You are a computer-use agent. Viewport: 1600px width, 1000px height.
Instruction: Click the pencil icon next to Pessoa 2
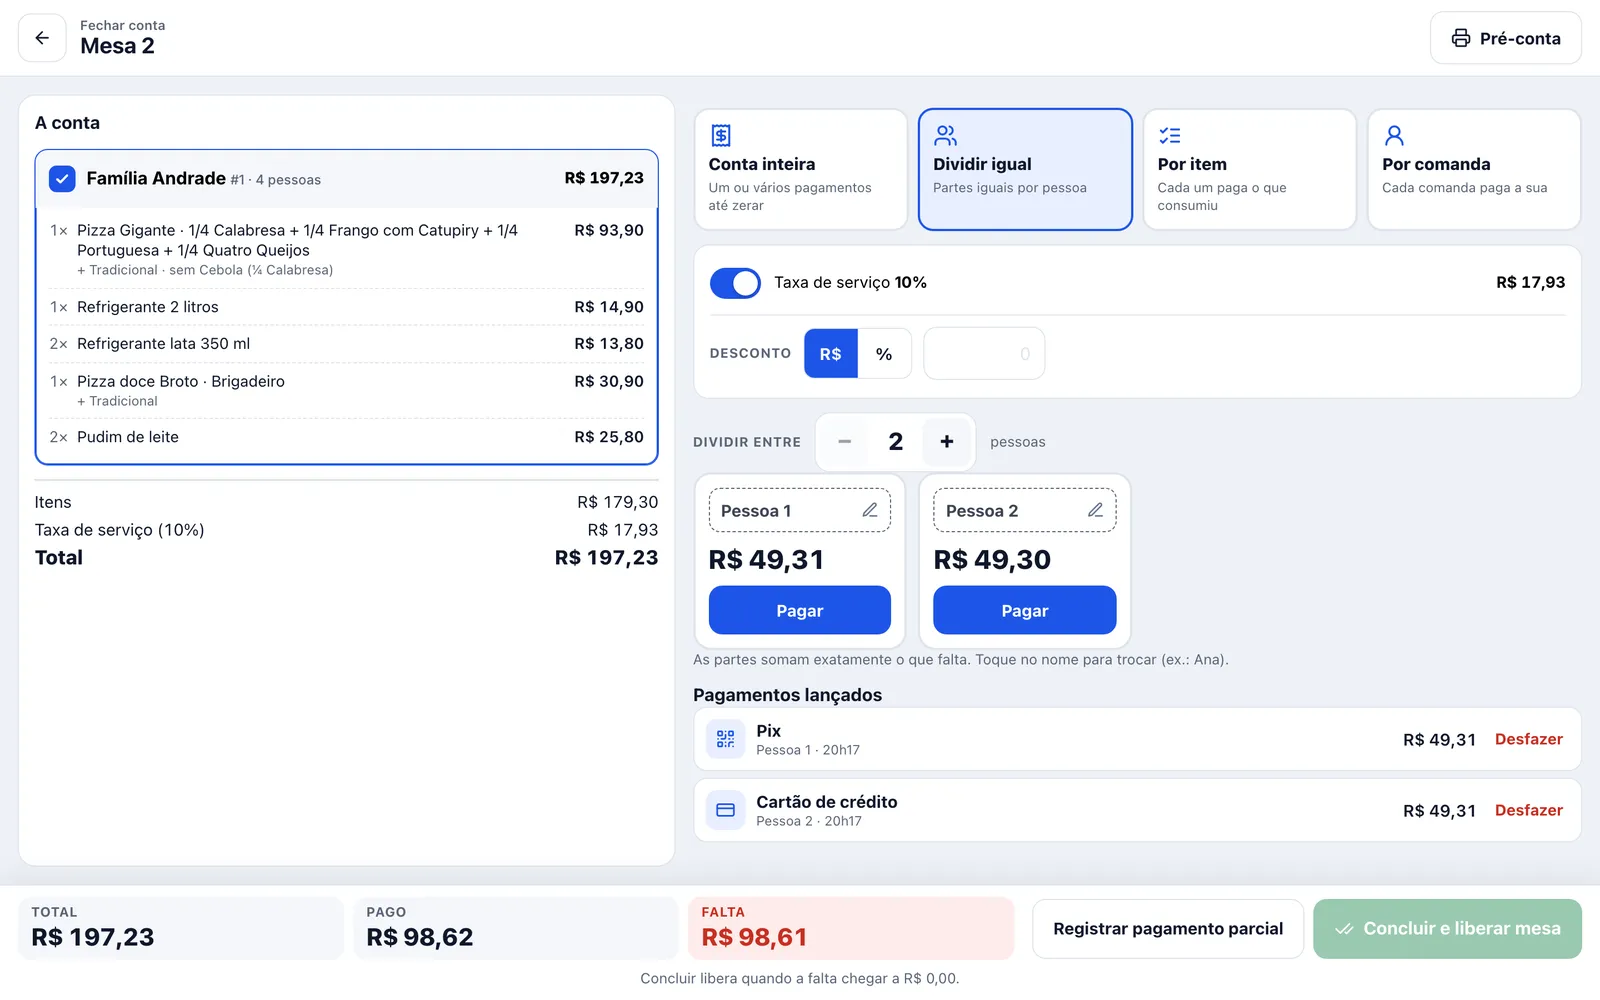point(1095,510)
